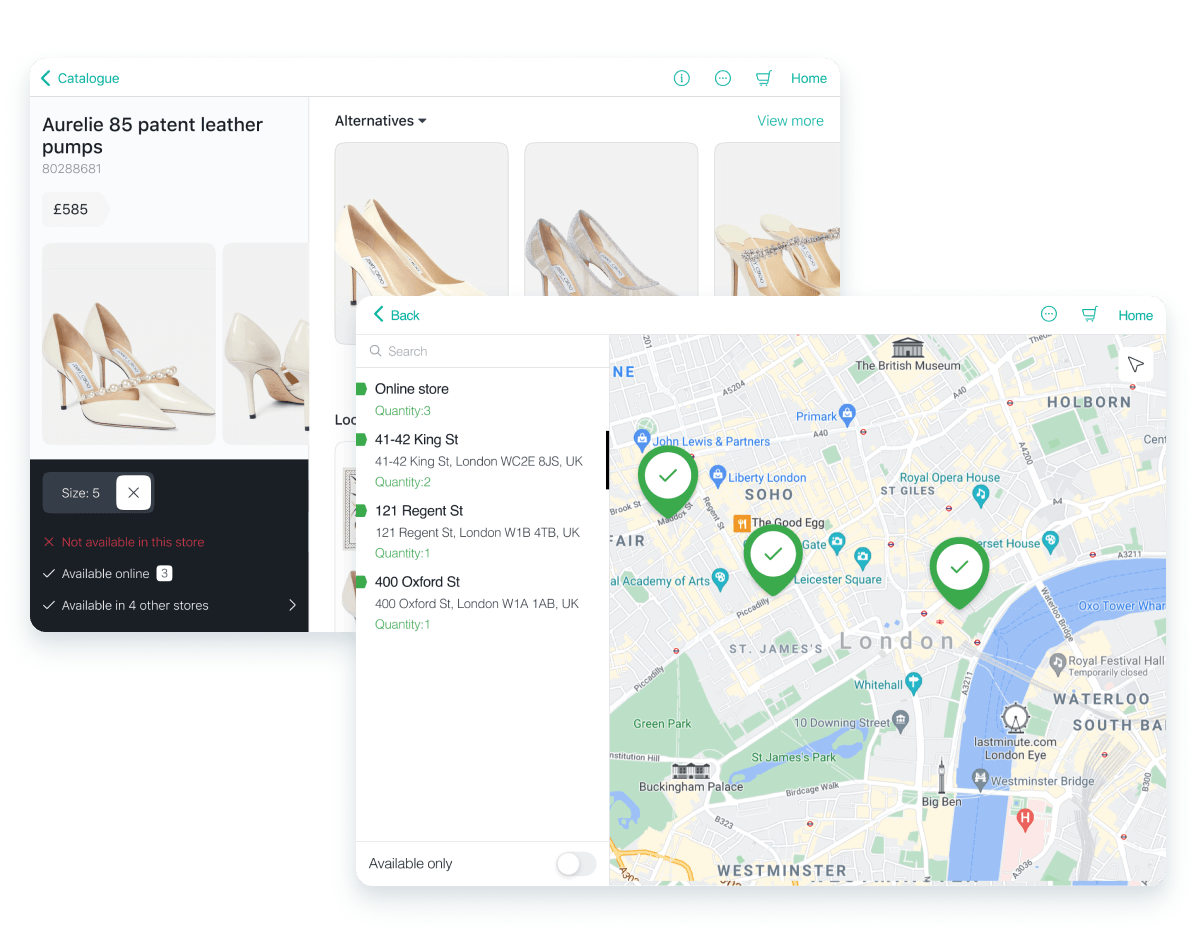Open more options in store locator header

tap(1049, 314)
